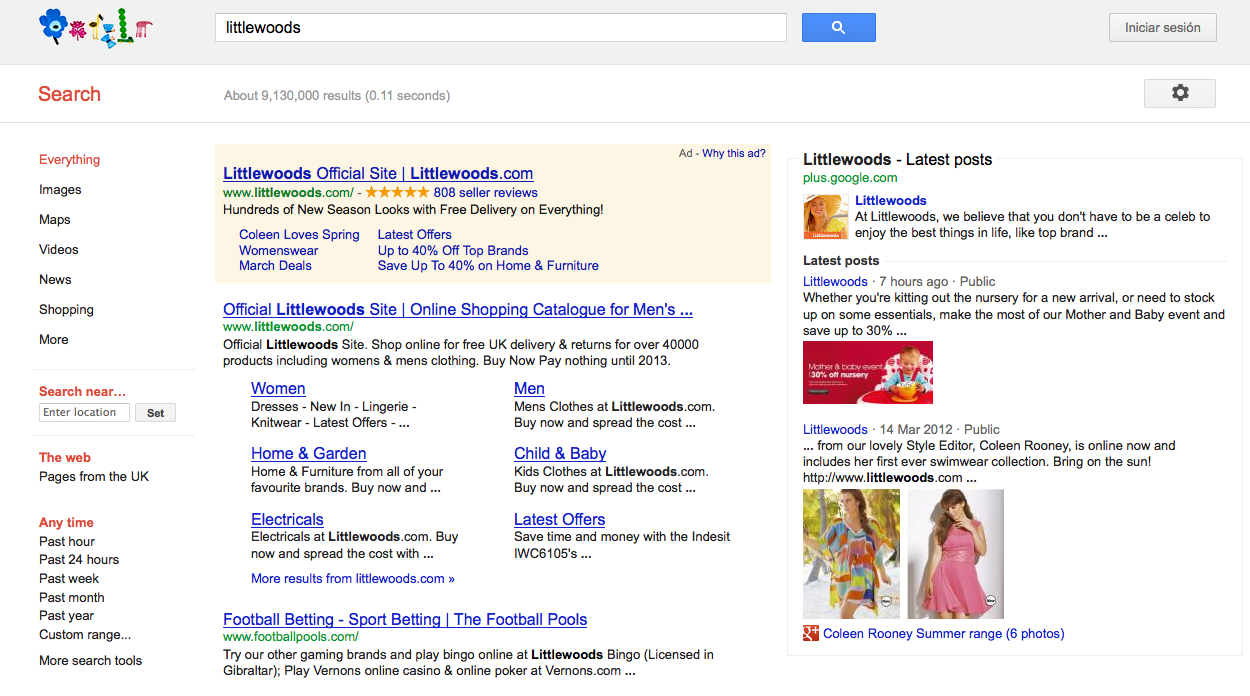Click the Iniciar sesión button
The width and height of the screenshot is (1250, 696).
pyautogui.click(x=1162, y=28)
